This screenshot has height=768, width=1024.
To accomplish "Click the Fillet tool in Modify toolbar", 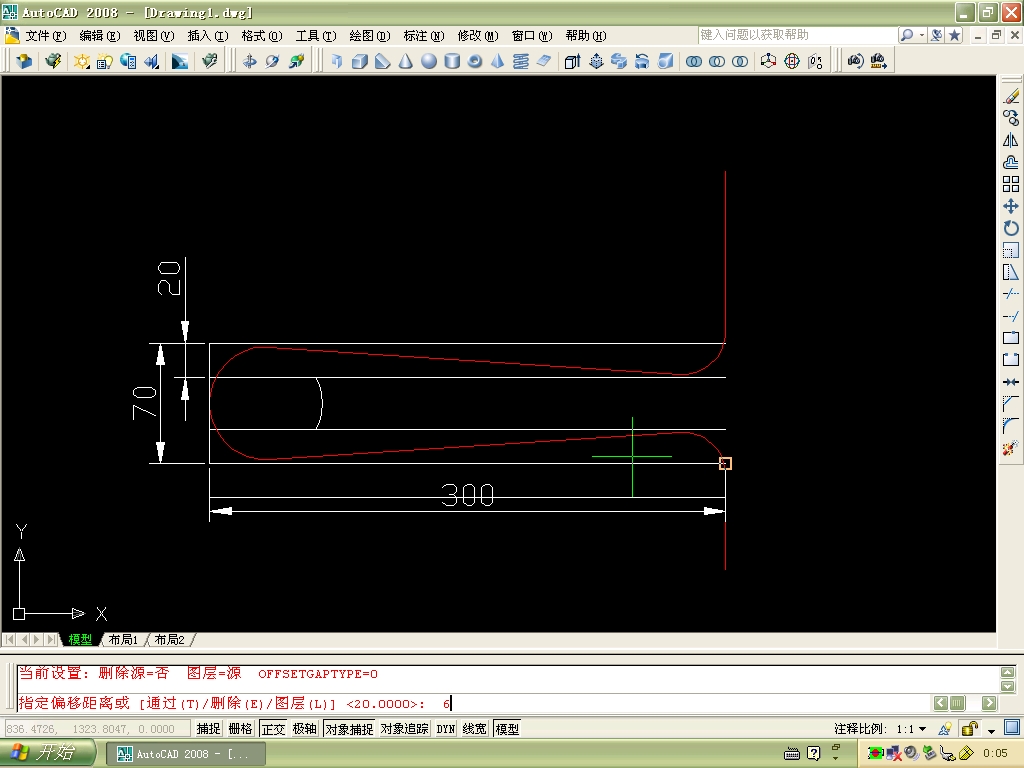I will [x=1011, y=426].
